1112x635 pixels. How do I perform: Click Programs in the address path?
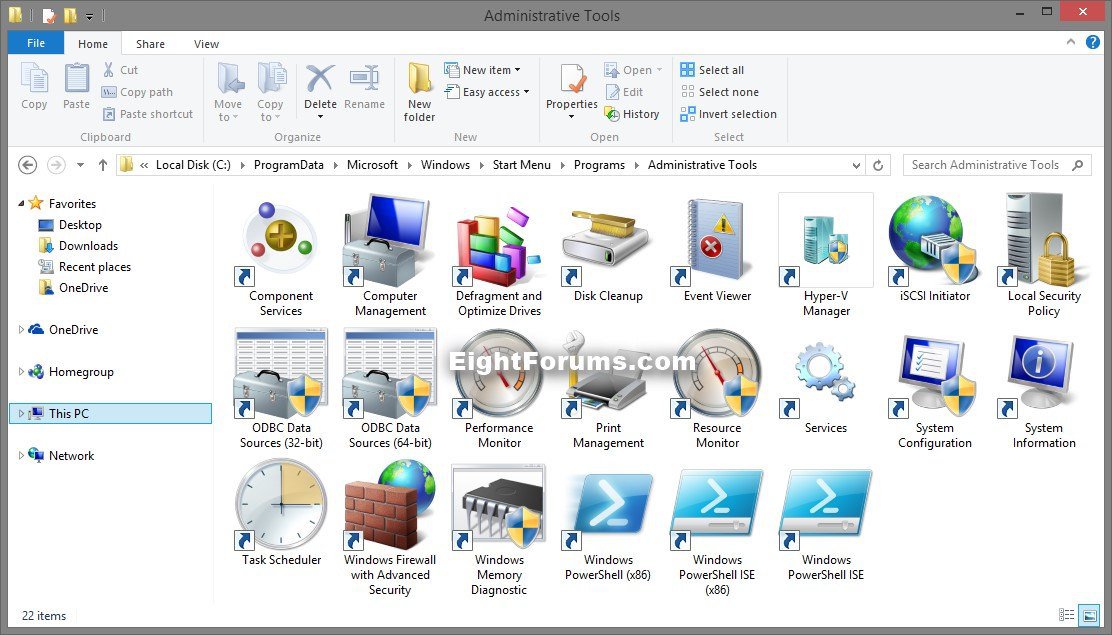click(x=599, y=165)
